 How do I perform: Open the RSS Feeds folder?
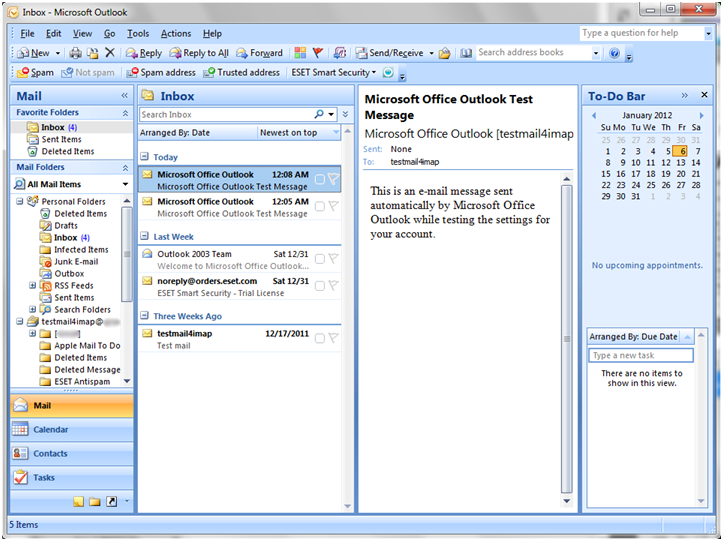(74, 285)
